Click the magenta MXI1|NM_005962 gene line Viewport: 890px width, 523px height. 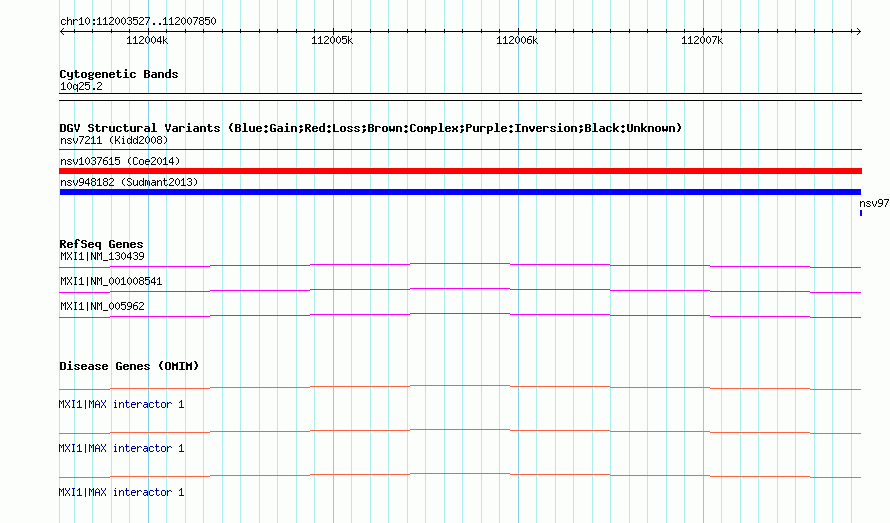(x=460, y=315)
